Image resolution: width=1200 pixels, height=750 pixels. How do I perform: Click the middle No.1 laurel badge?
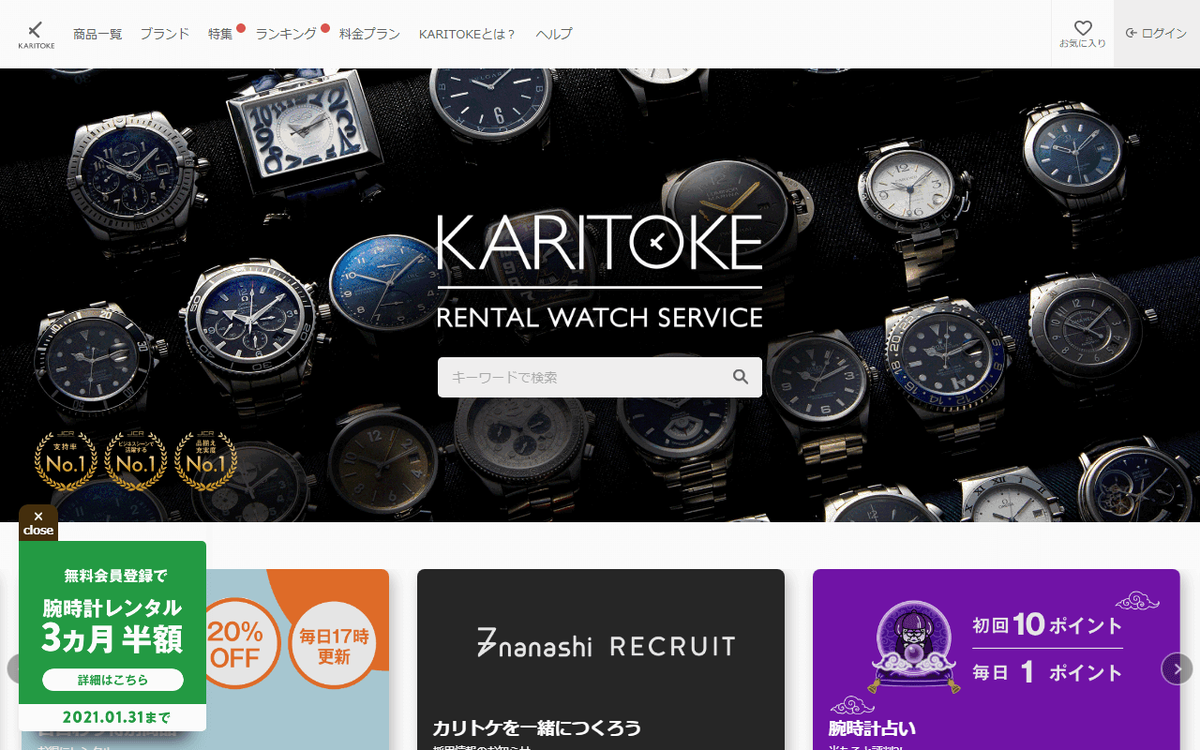coord(136,461)
